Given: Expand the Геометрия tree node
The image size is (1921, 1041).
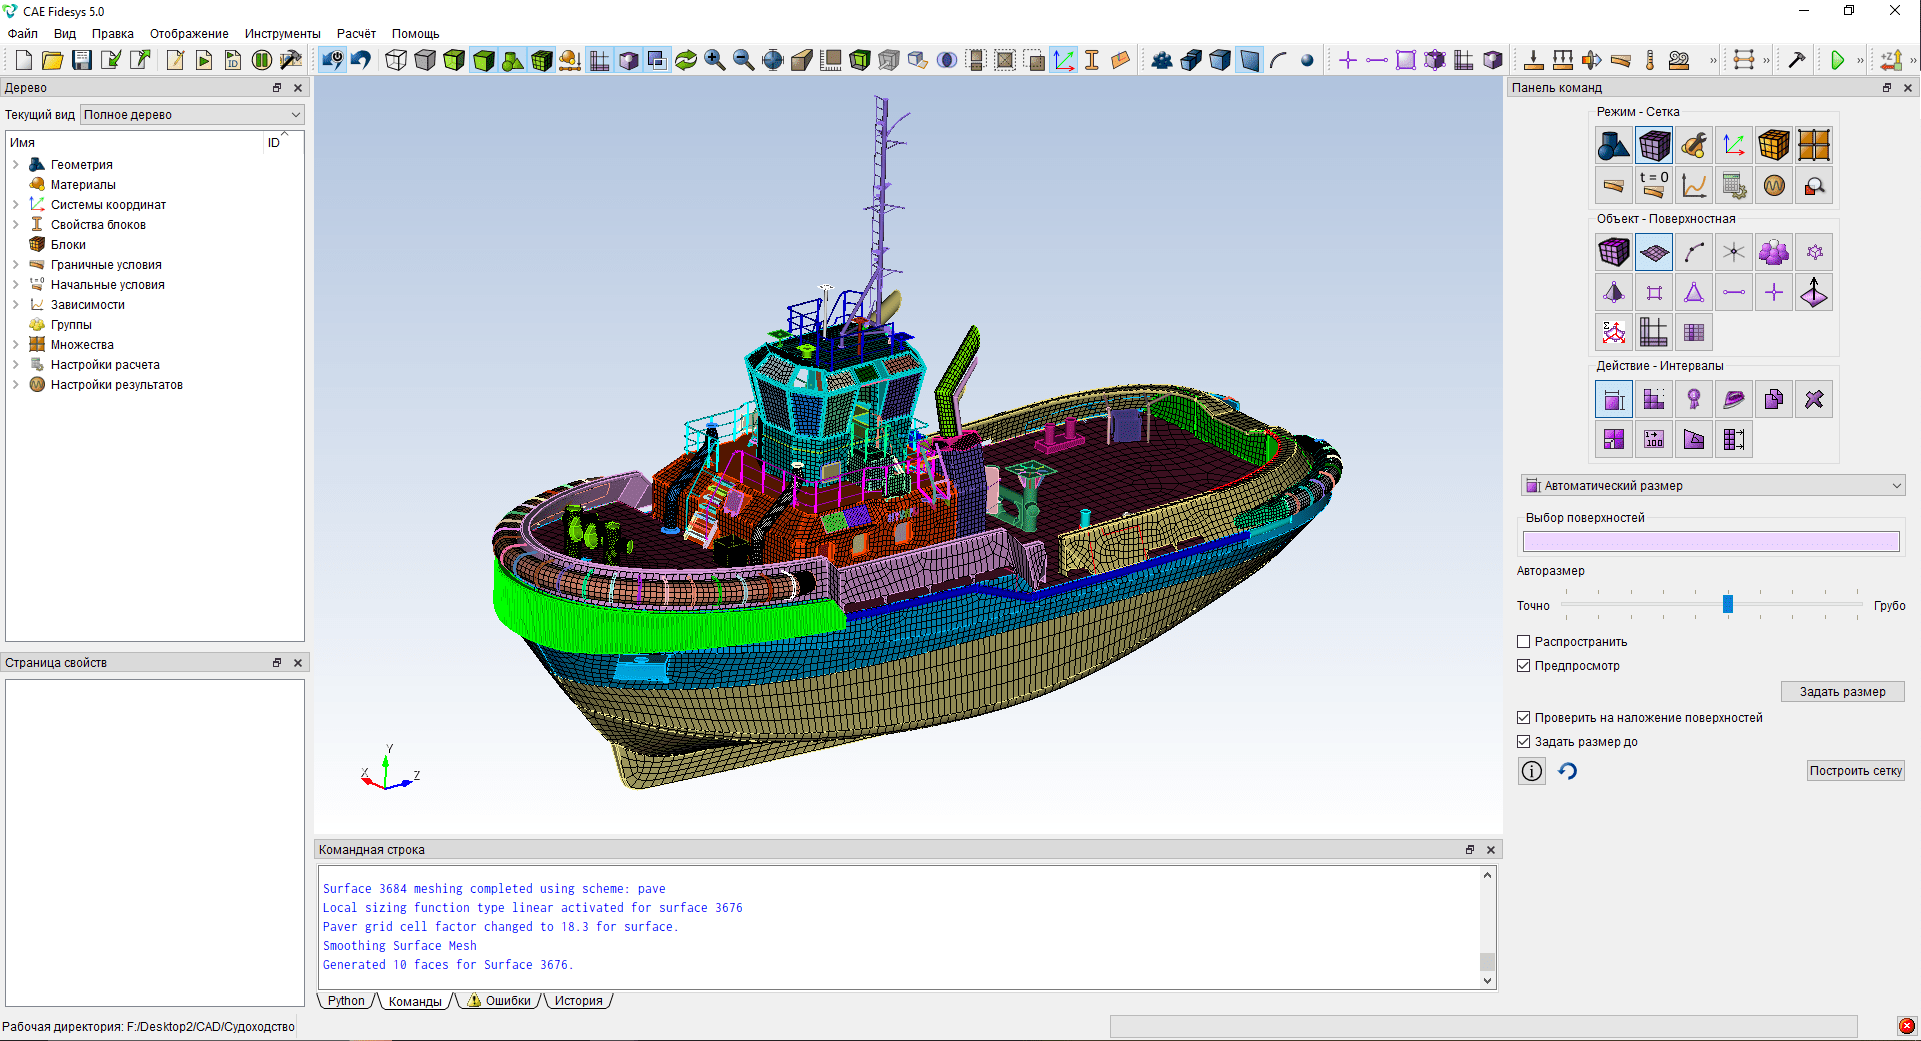Looking at the screenshot, I should pyautogui.click(x=16, y=165).
